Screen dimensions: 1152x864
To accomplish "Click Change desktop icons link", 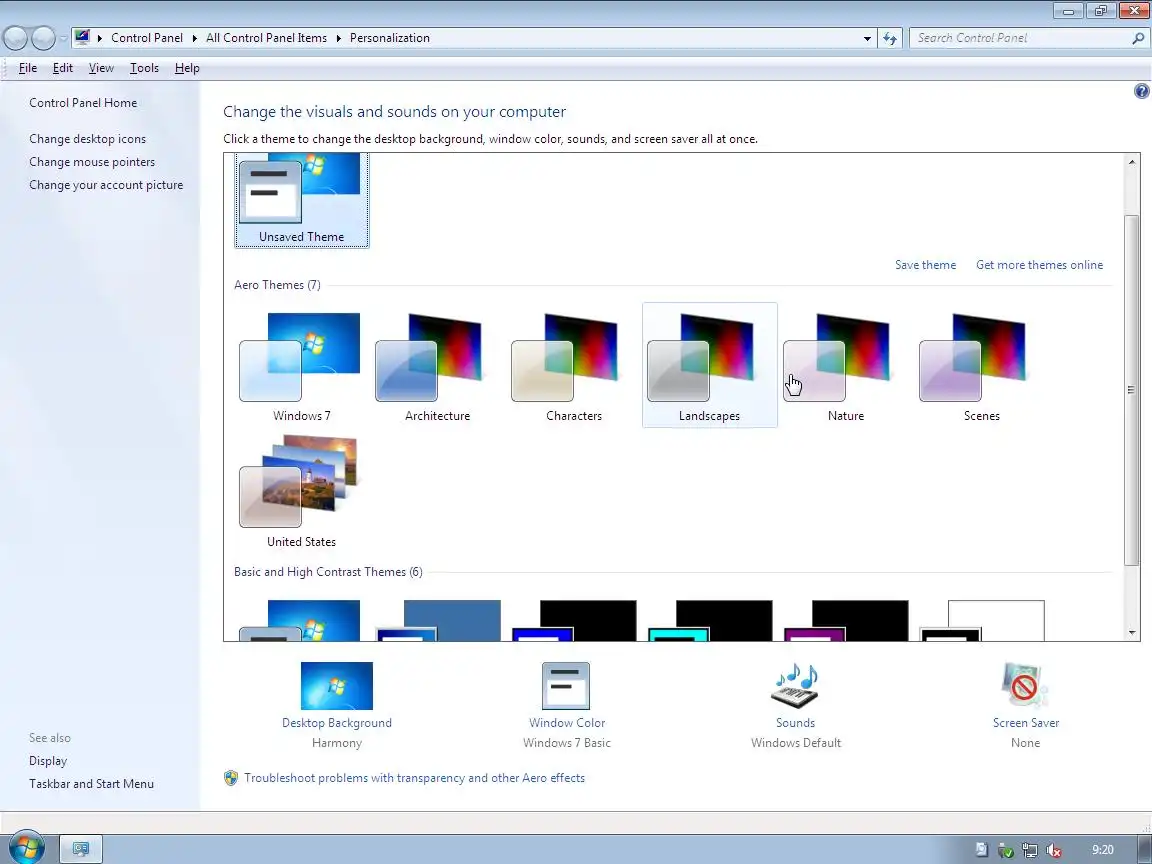I will (87, 139).
